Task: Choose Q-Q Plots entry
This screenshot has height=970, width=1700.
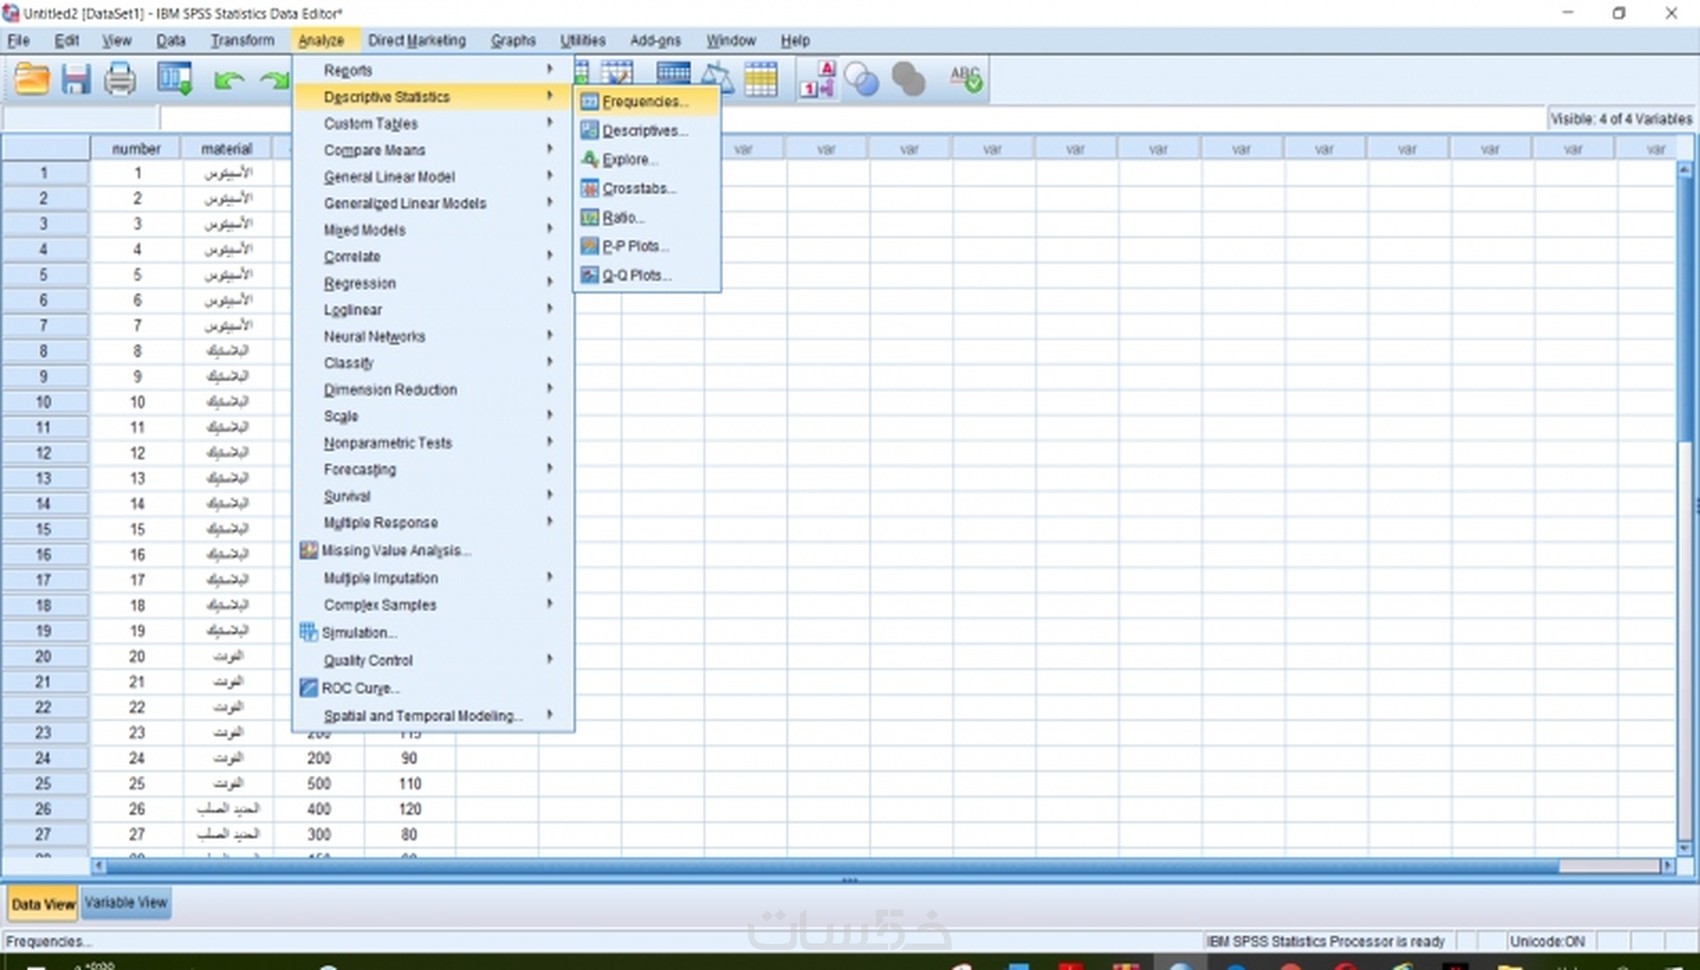Action: click(646, 276)
